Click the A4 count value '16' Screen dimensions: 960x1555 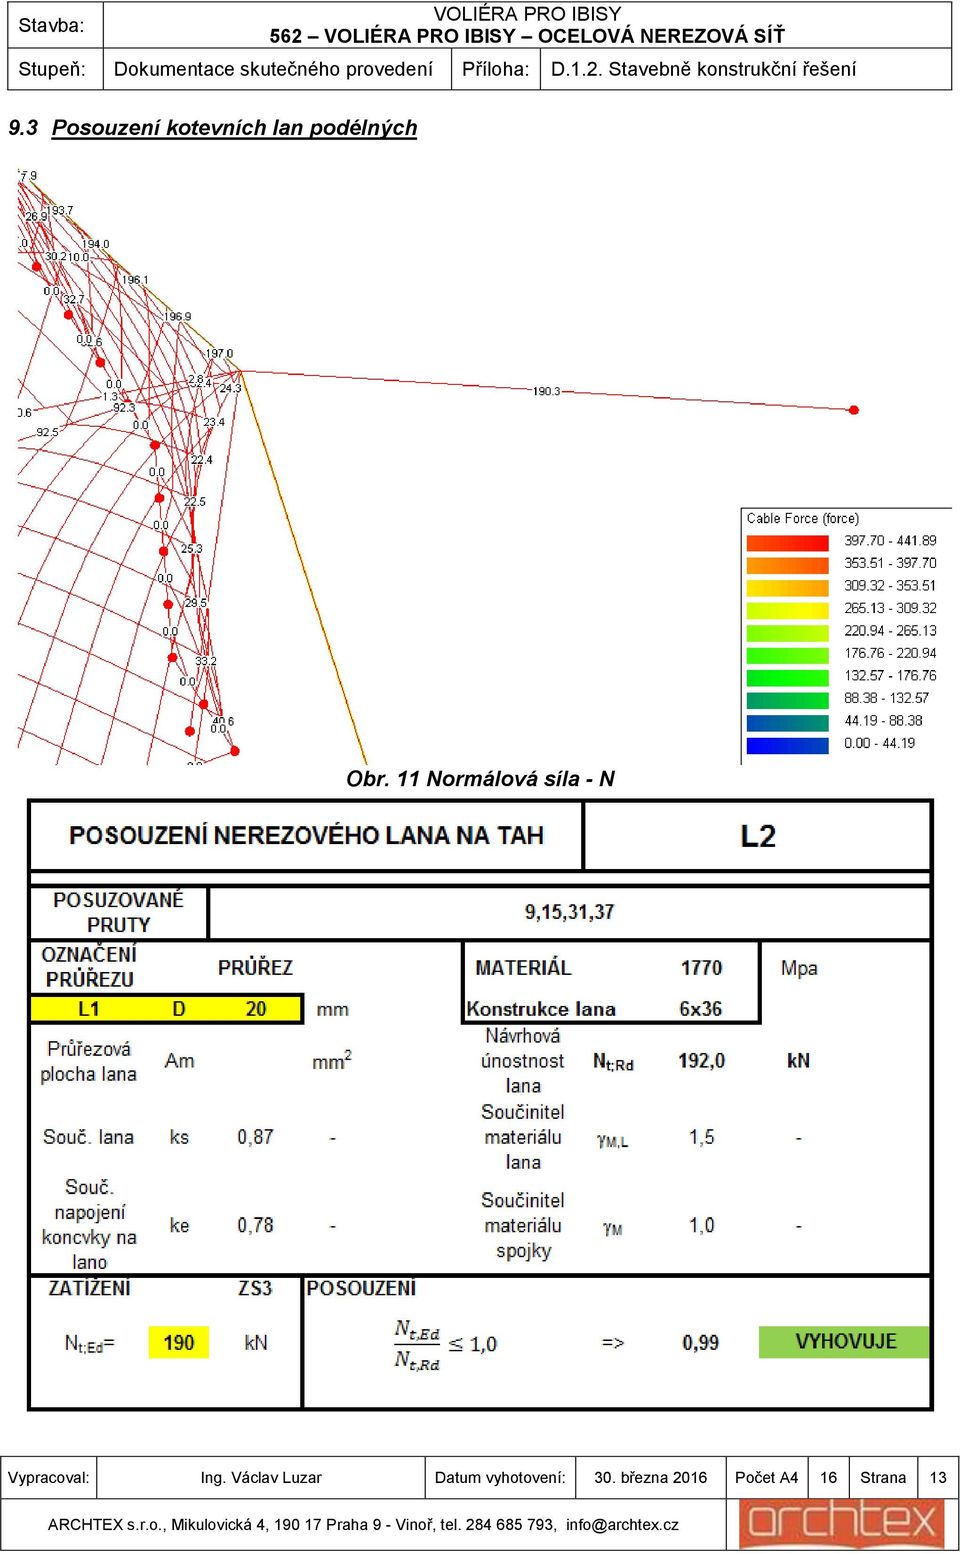click(828, 1477)
